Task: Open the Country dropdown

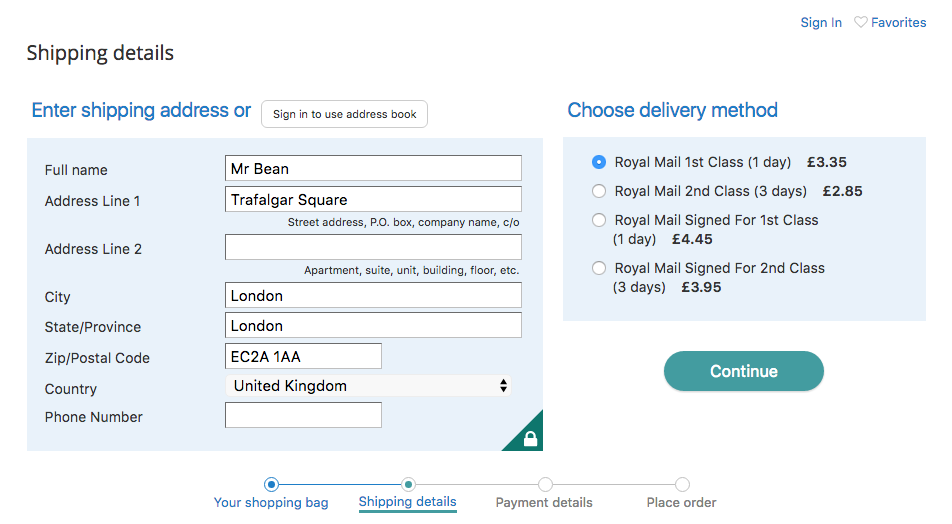Action: pos(369,386)
